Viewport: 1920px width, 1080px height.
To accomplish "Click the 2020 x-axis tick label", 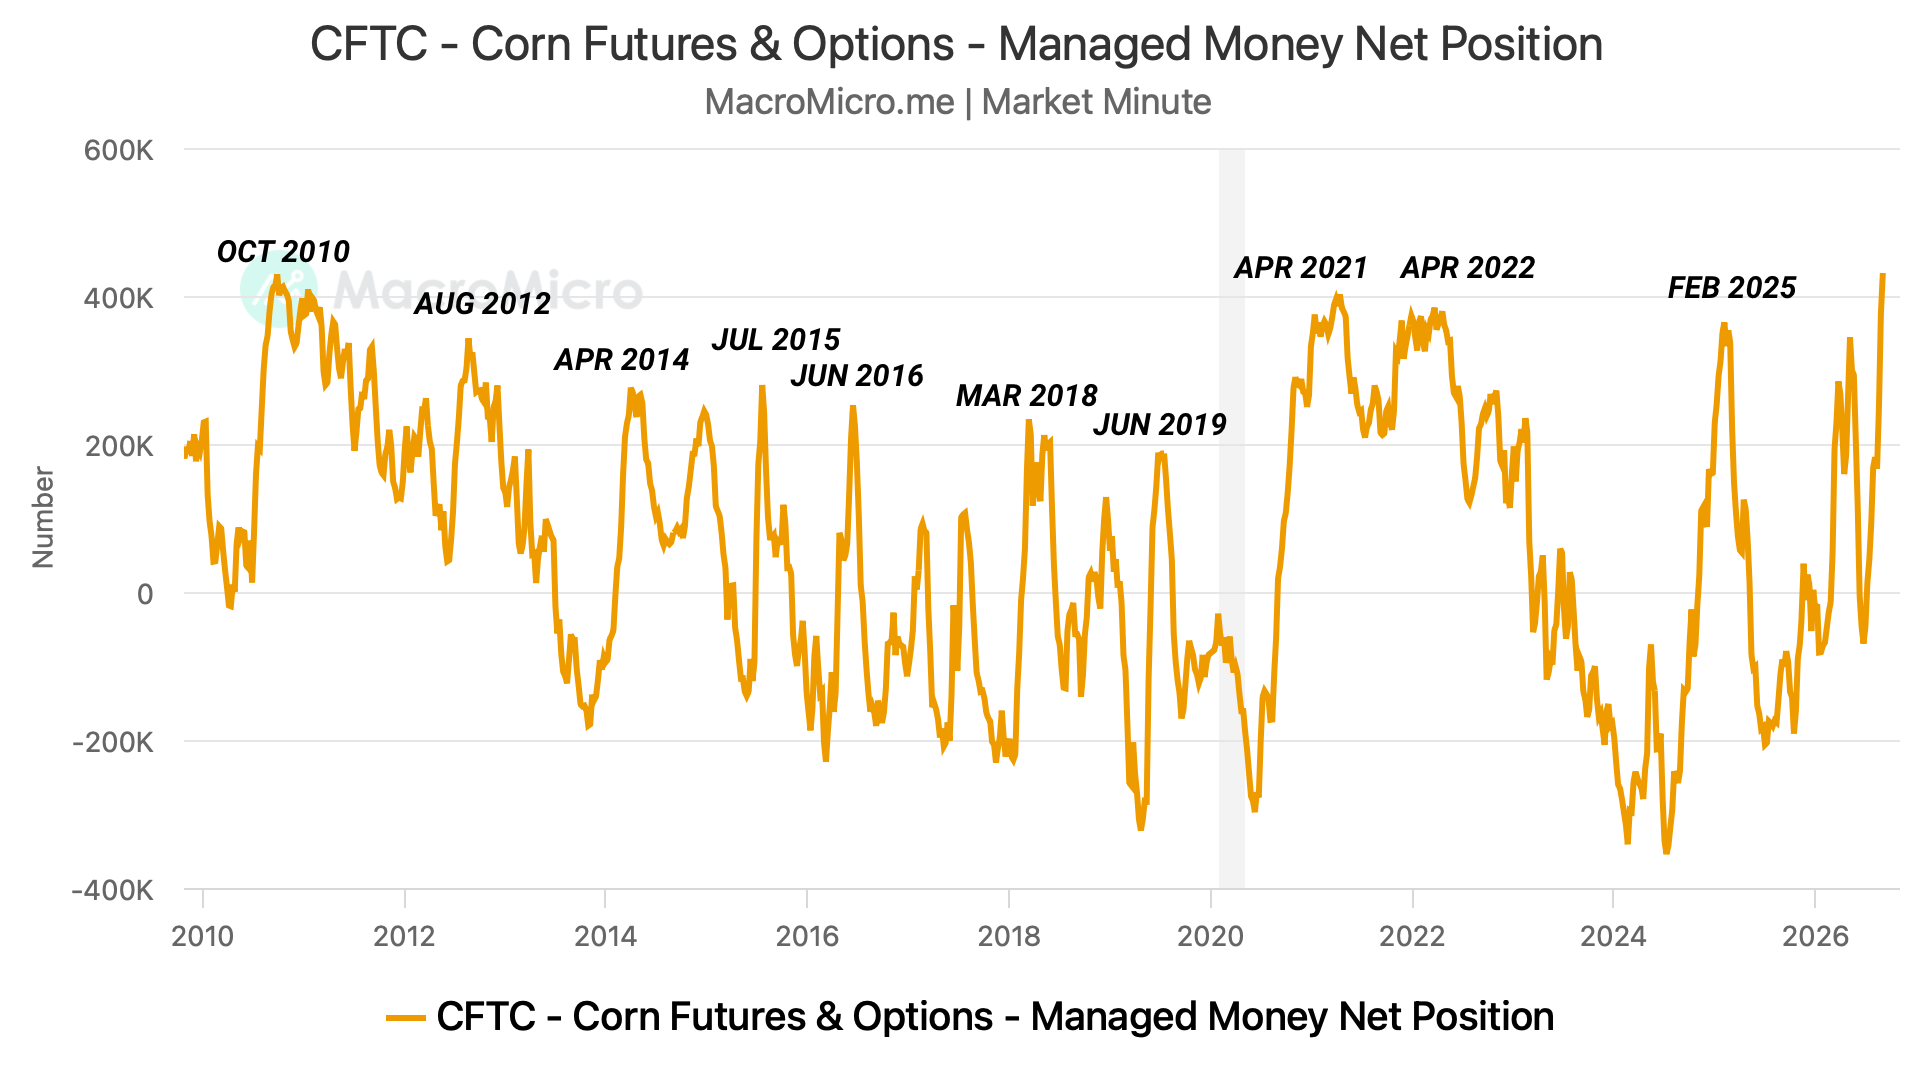I will 1210,937.
